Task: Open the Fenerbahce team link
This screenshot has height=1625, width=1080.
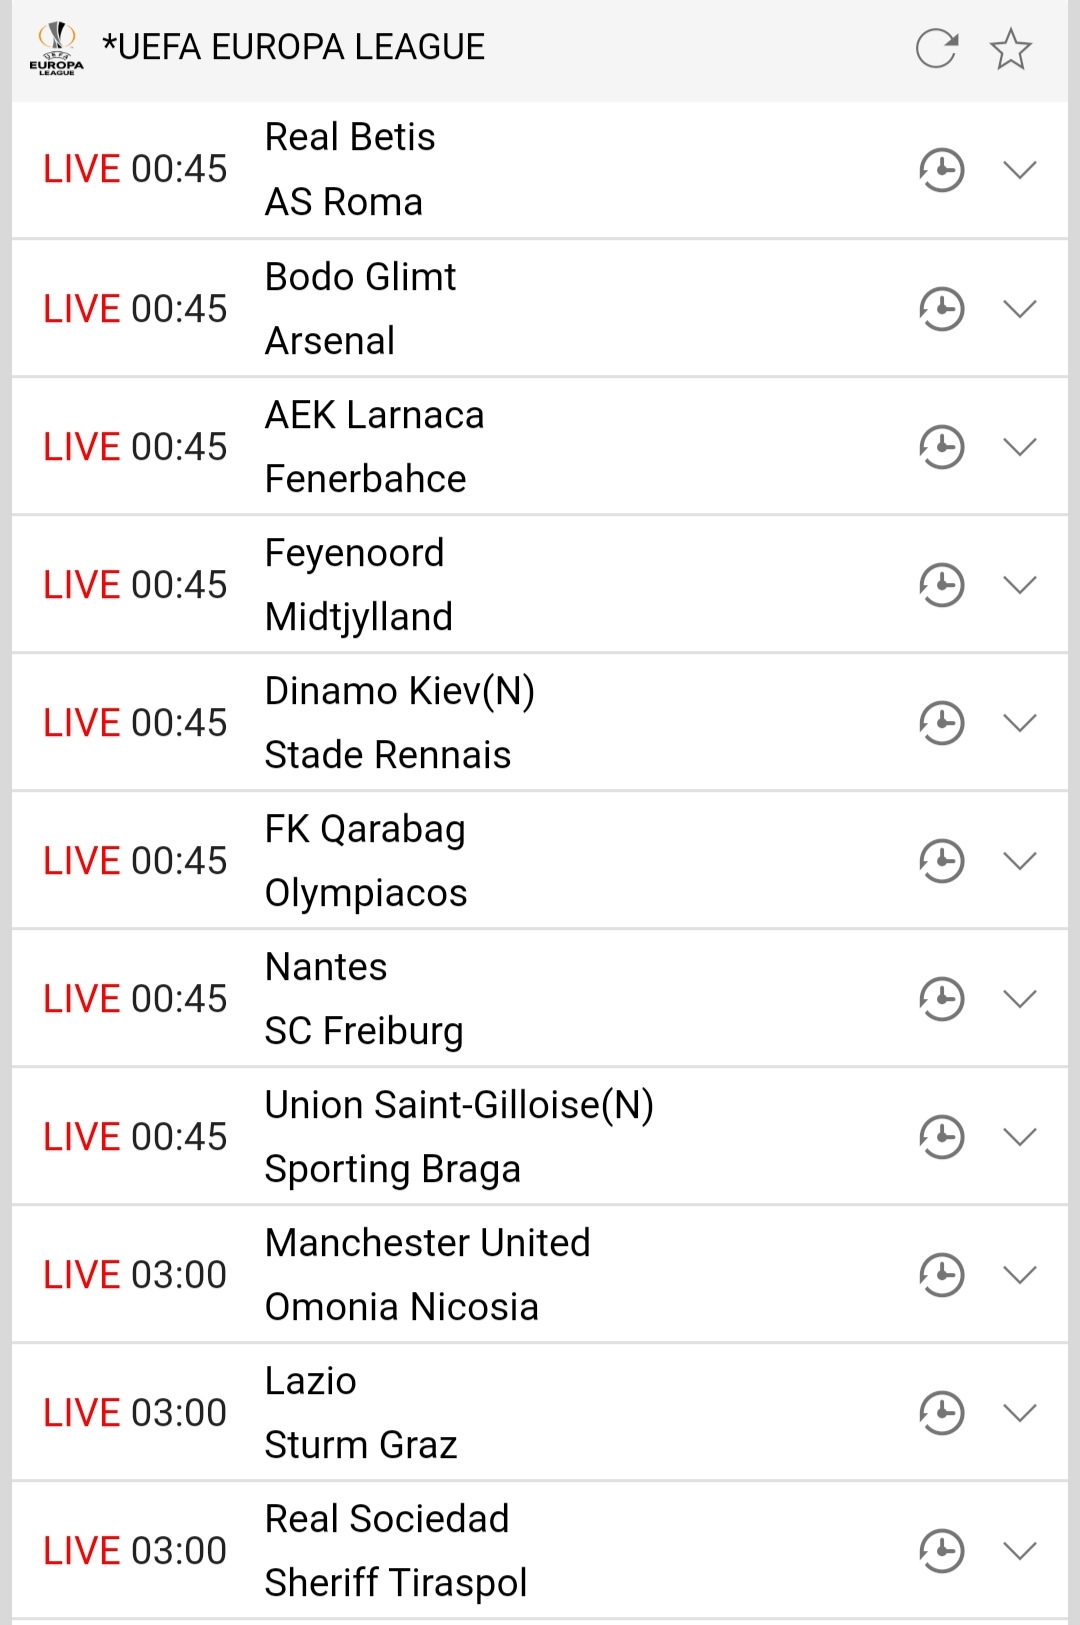Action: point(365,479)
